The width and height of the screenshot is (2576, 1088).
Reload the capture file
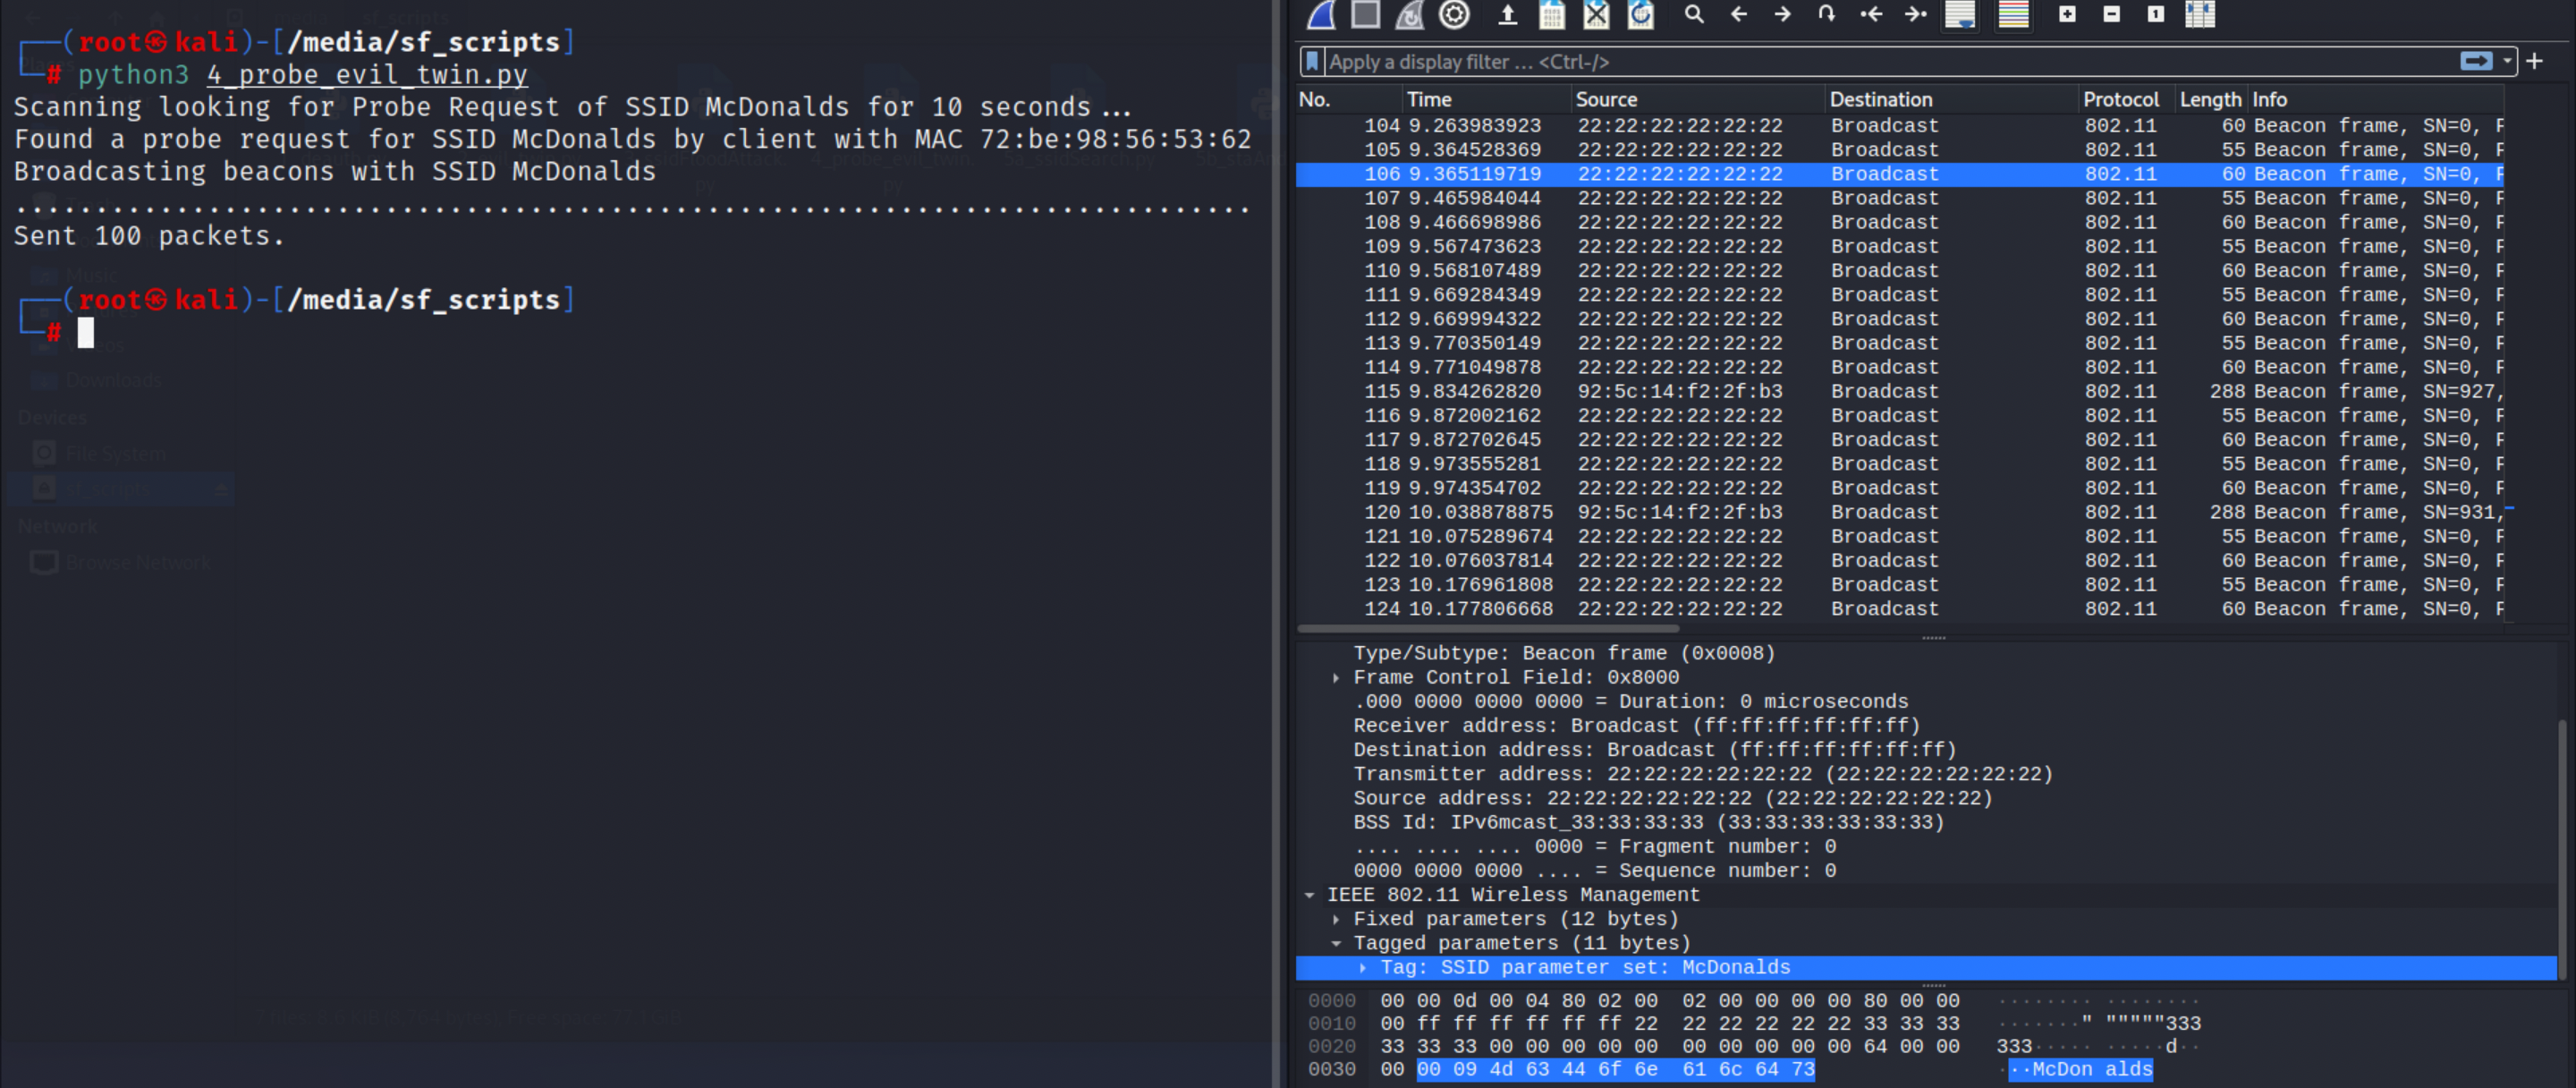point(1640,14)
